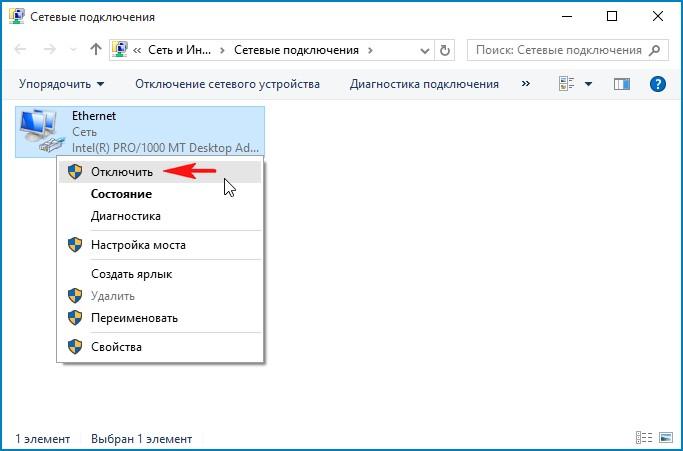Image resolution: width=683 pixels, height=451 pixels.
Task: Show more toolbar commands chevron
Action: tap(526, 83)
